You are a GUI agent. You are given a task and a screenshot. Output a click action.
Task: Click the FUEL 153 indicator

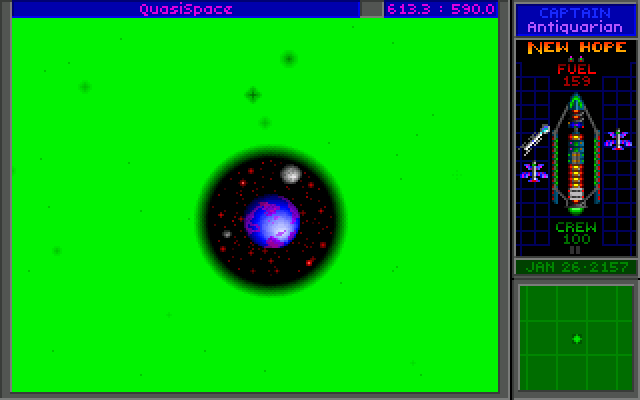(x=576, y=74)
